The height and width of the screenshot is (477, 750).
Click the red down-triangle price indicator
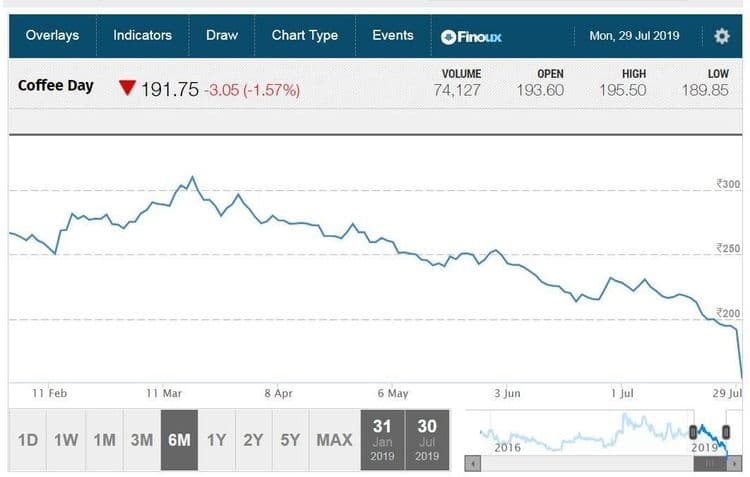click(126, 88)
